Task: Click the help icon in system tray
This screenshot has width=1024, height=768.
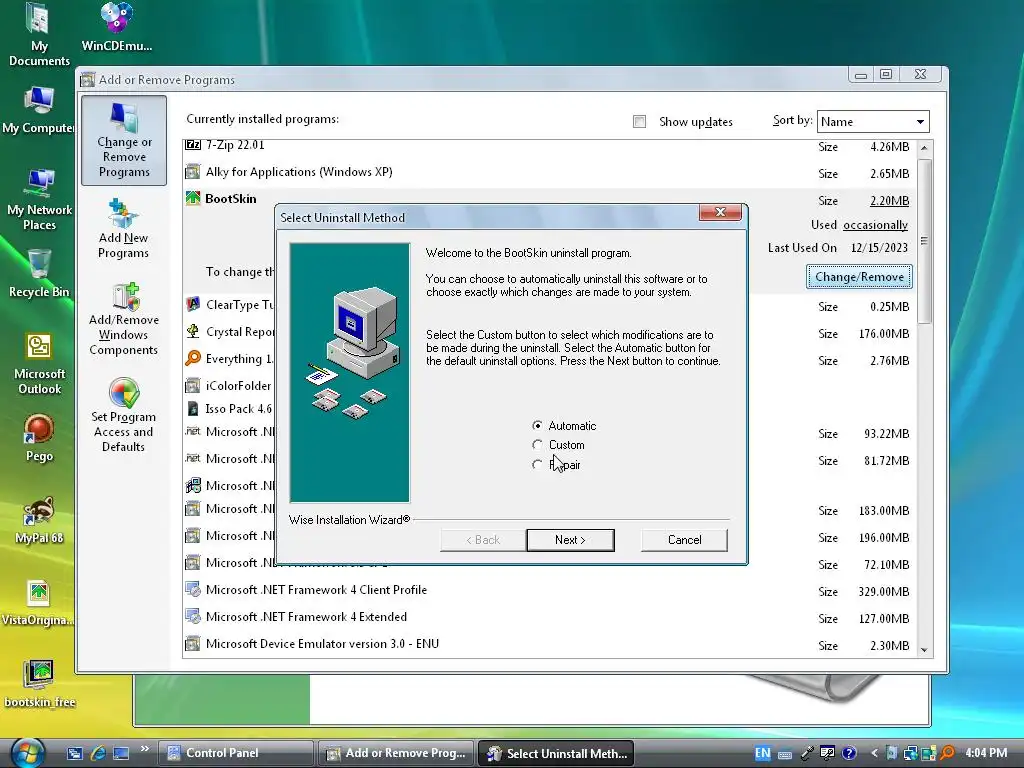Action: [x=848, y=753]
